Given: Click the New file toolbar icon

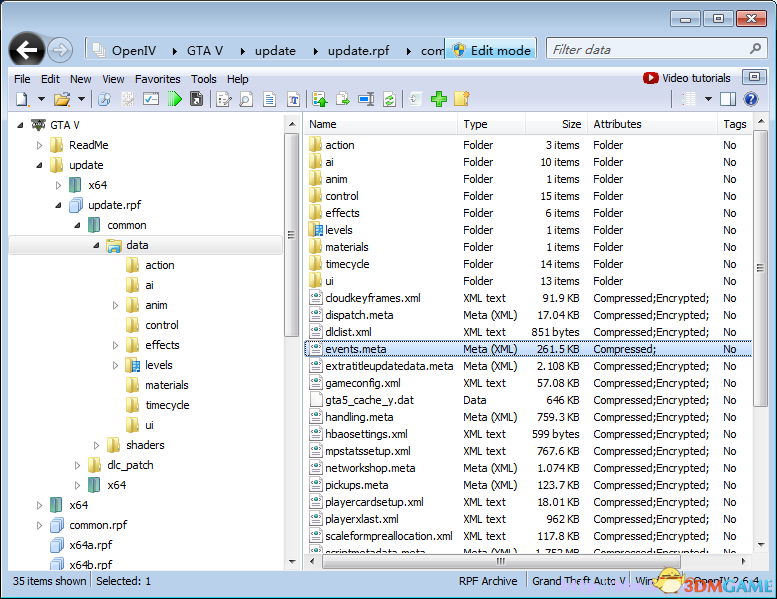Looking at the screenshot, I should (22, 99).
